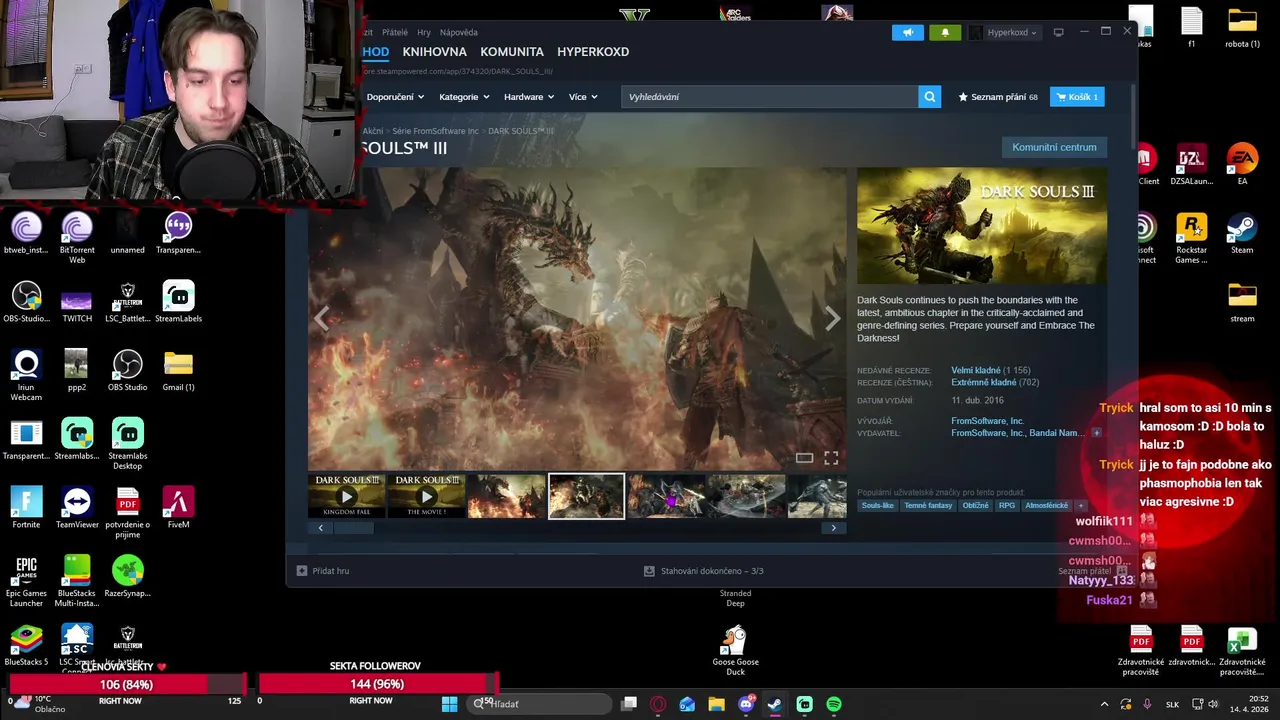Screen dimensions: 1280x720
Task: Play the Kingdom Fall trailer thumbnail
Action: pos(347,496)
